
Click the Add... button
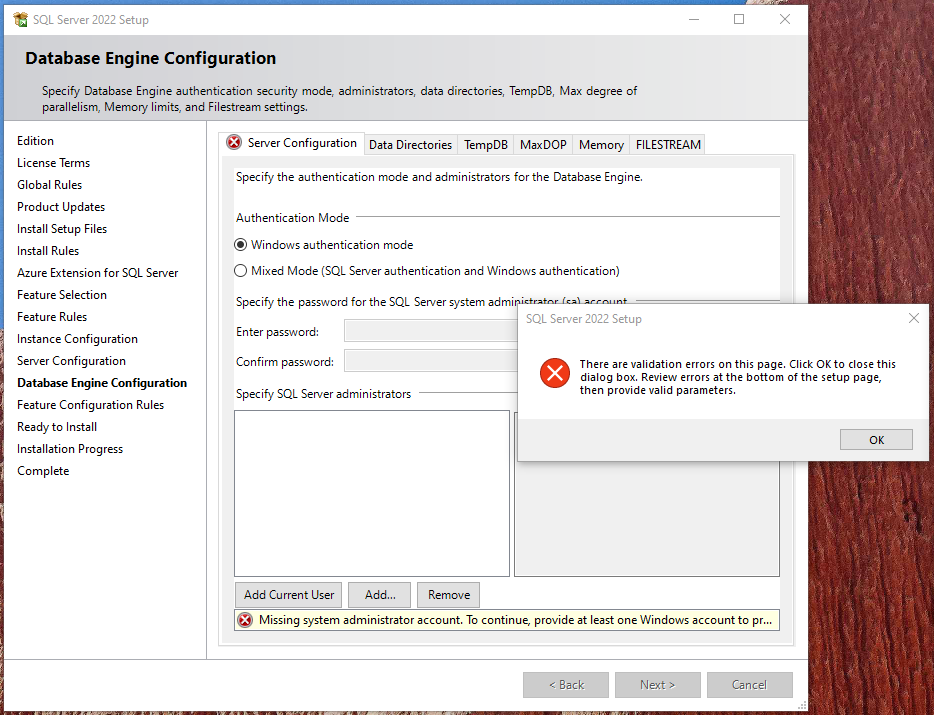pyautogui.click(x=380, y=595)
